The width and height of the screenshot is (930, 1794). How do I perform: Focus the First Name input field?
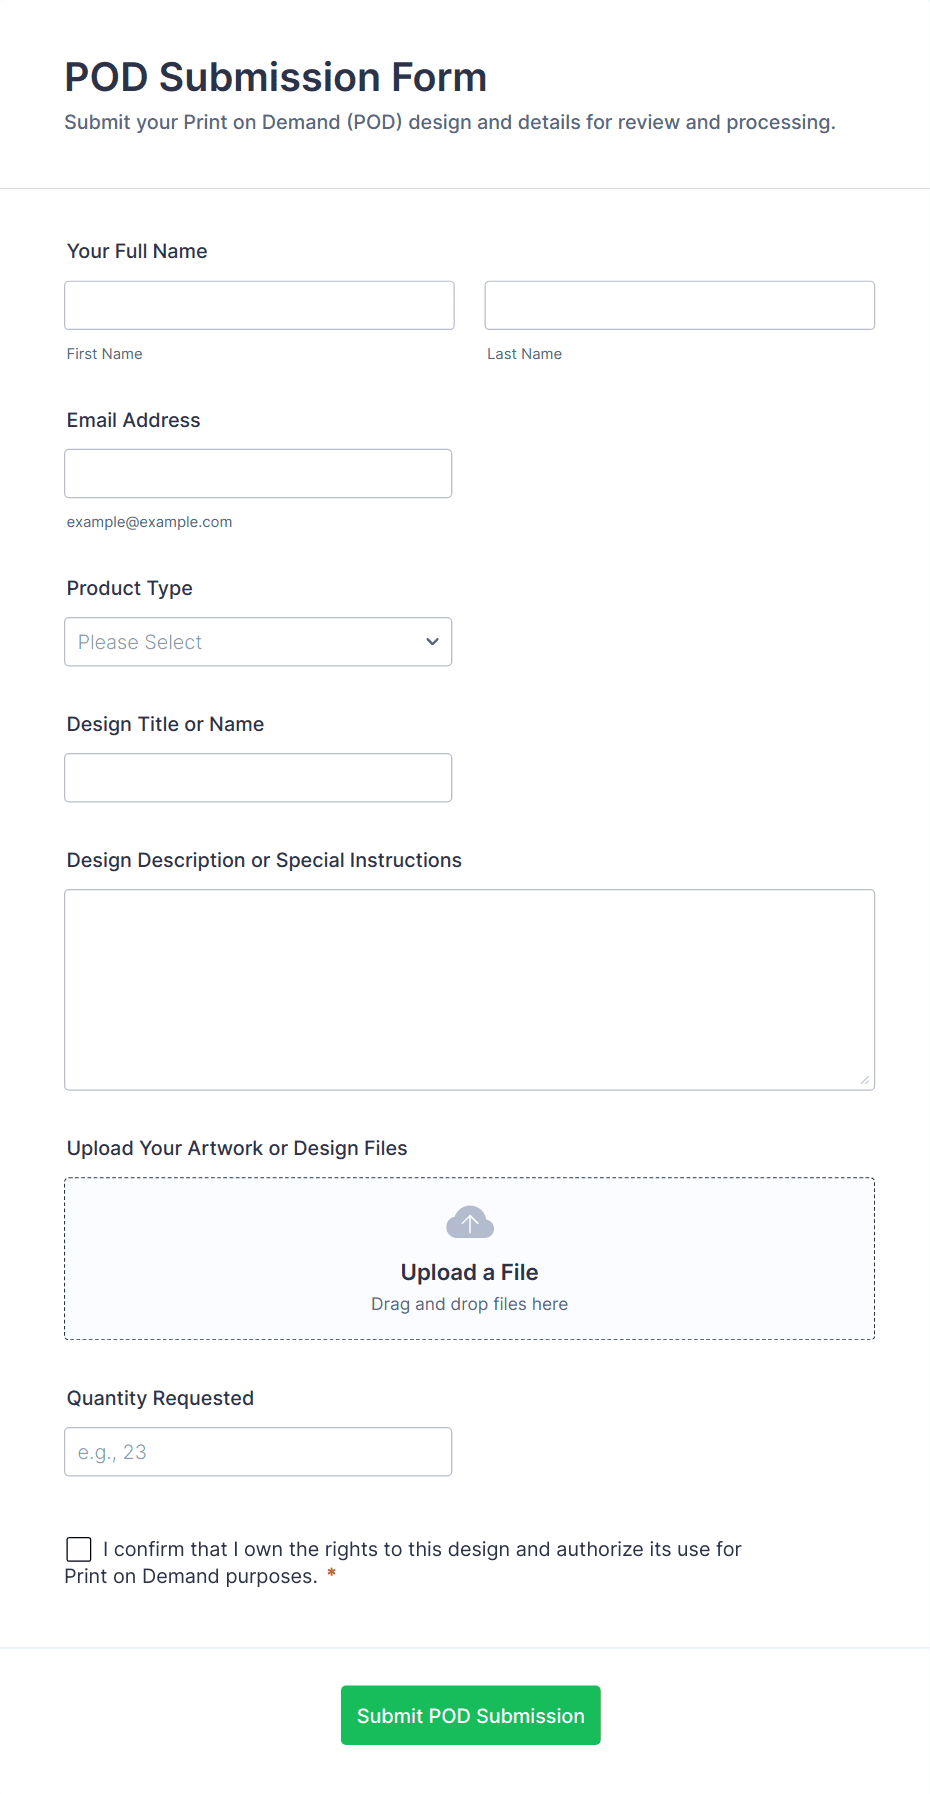coord(259,305)
